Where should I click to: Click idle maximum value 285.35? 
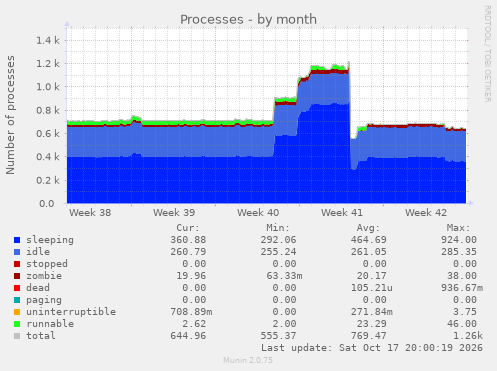tap(459, 252)
